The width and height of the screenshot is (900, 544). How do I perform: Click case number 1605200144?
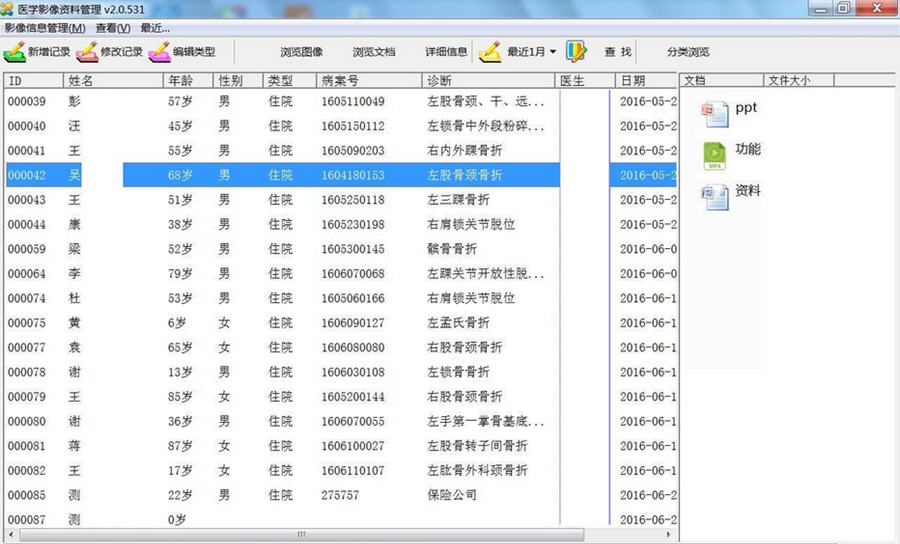coord(353,398)
